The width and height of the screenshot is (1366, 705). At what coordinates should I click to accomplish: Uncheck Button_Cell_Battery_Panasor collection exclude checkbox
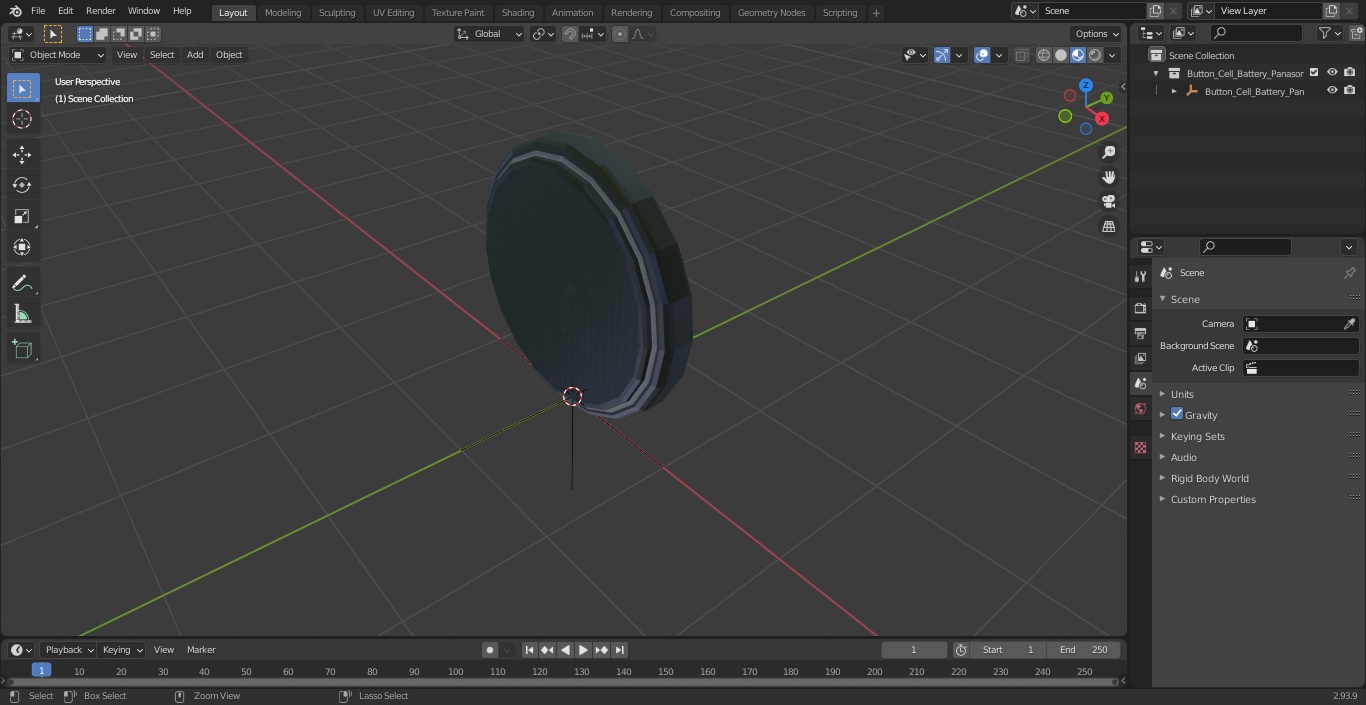(1314, 73)
